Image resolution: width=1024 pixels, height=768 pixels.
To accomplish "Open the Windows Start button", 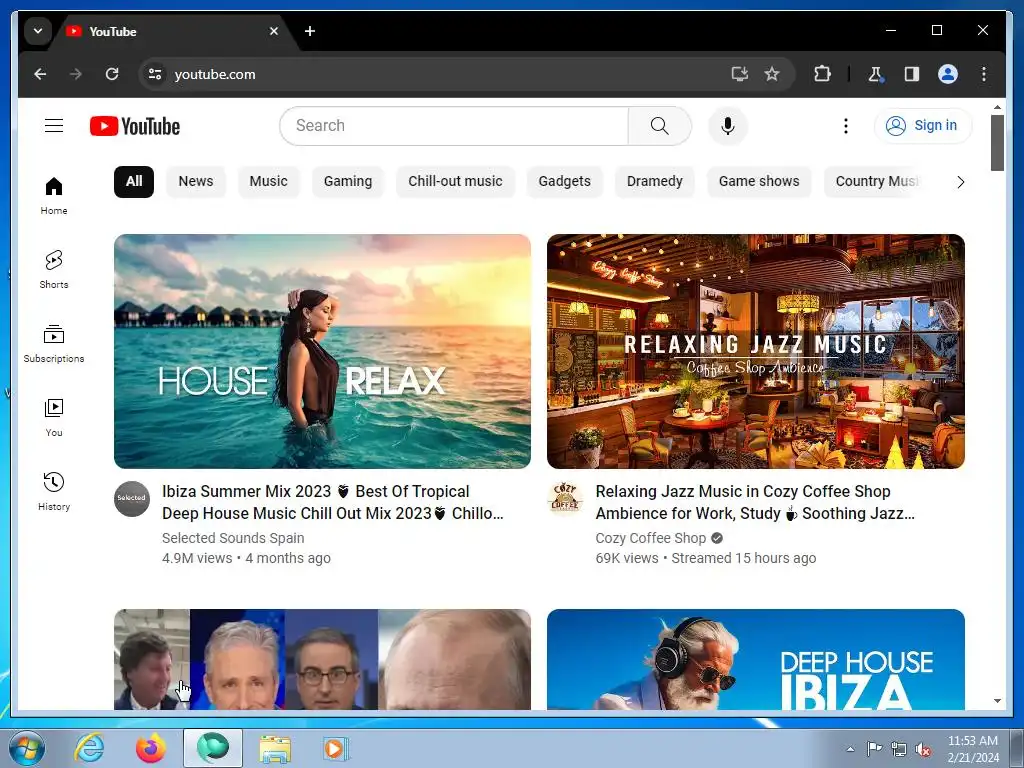I will click(27, 748).
